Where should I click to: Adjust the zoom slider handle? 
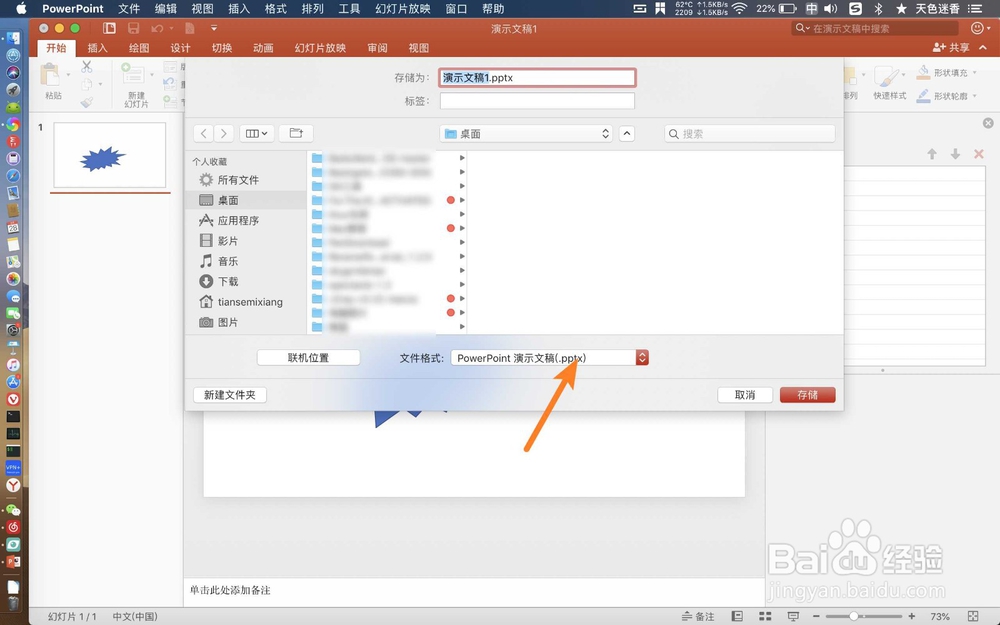[x=853, y=616]
